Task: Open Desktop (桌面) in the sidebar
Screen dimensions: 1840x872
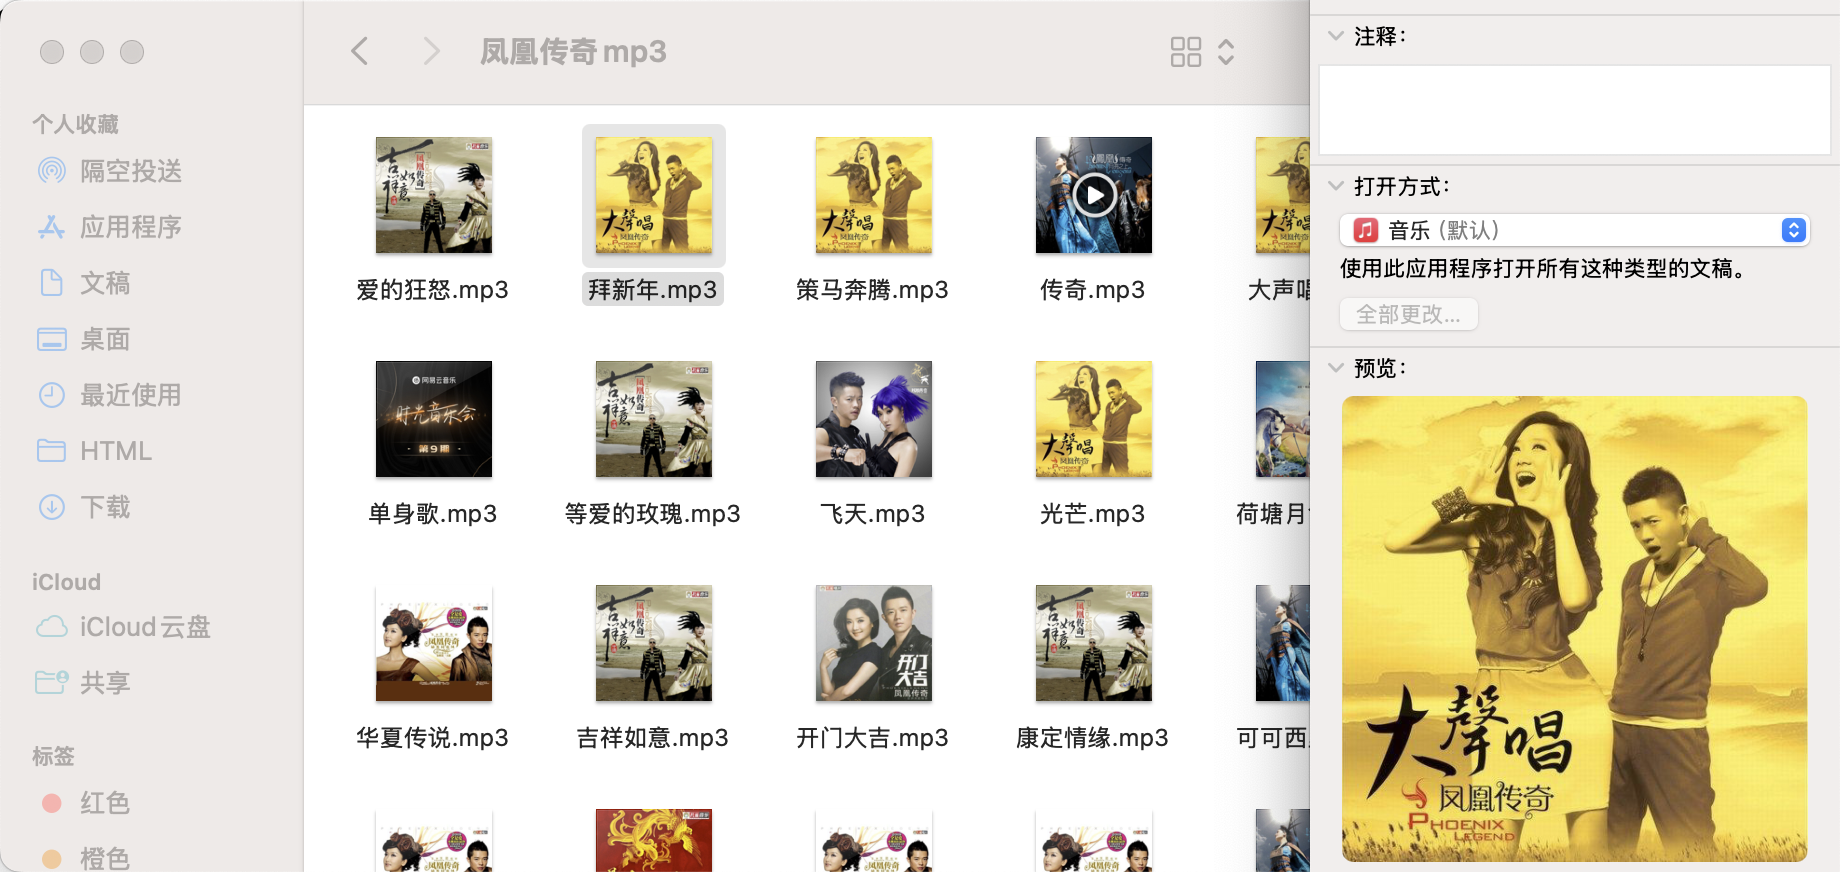Action: coord(84,339)
